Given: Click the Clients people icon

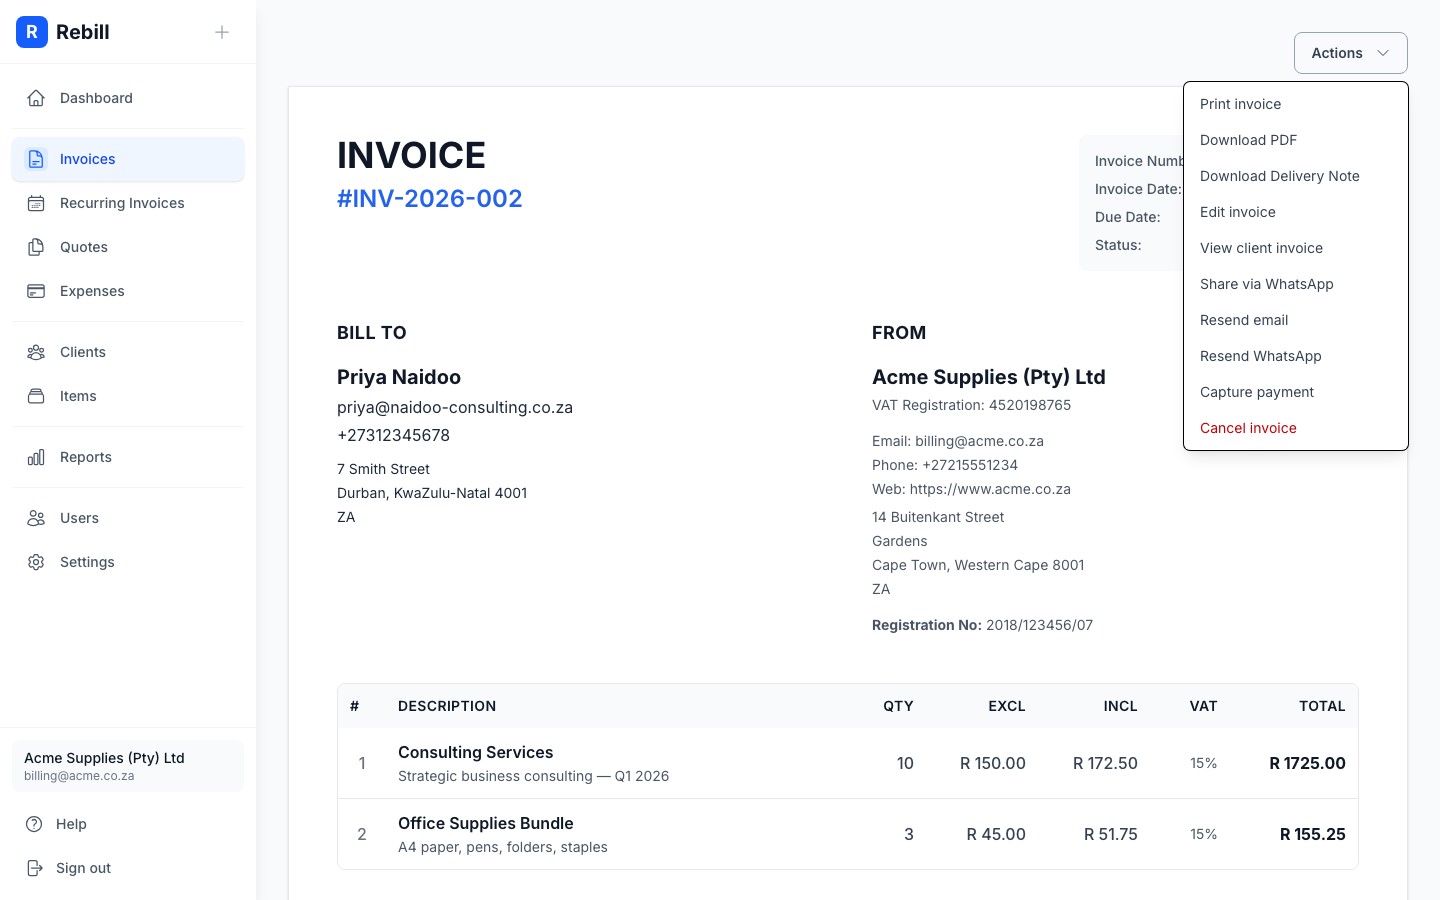Looking at the screenshot, I should point(36,352).
